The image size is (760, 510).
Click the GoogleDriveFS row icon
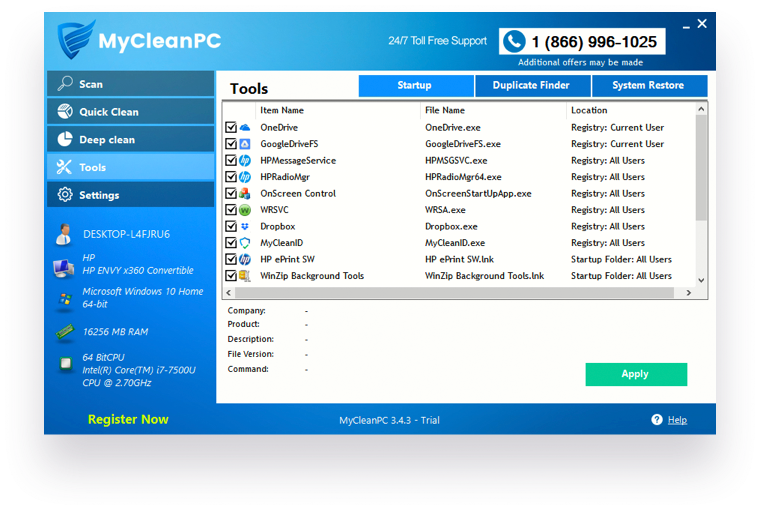[245, 144]
